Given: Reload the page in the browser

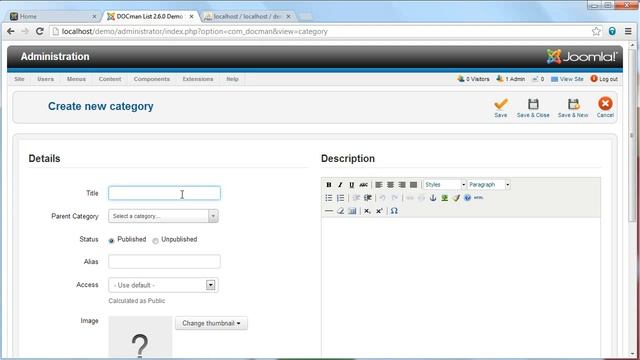Looking at the screenshot, I should (40, 31).
